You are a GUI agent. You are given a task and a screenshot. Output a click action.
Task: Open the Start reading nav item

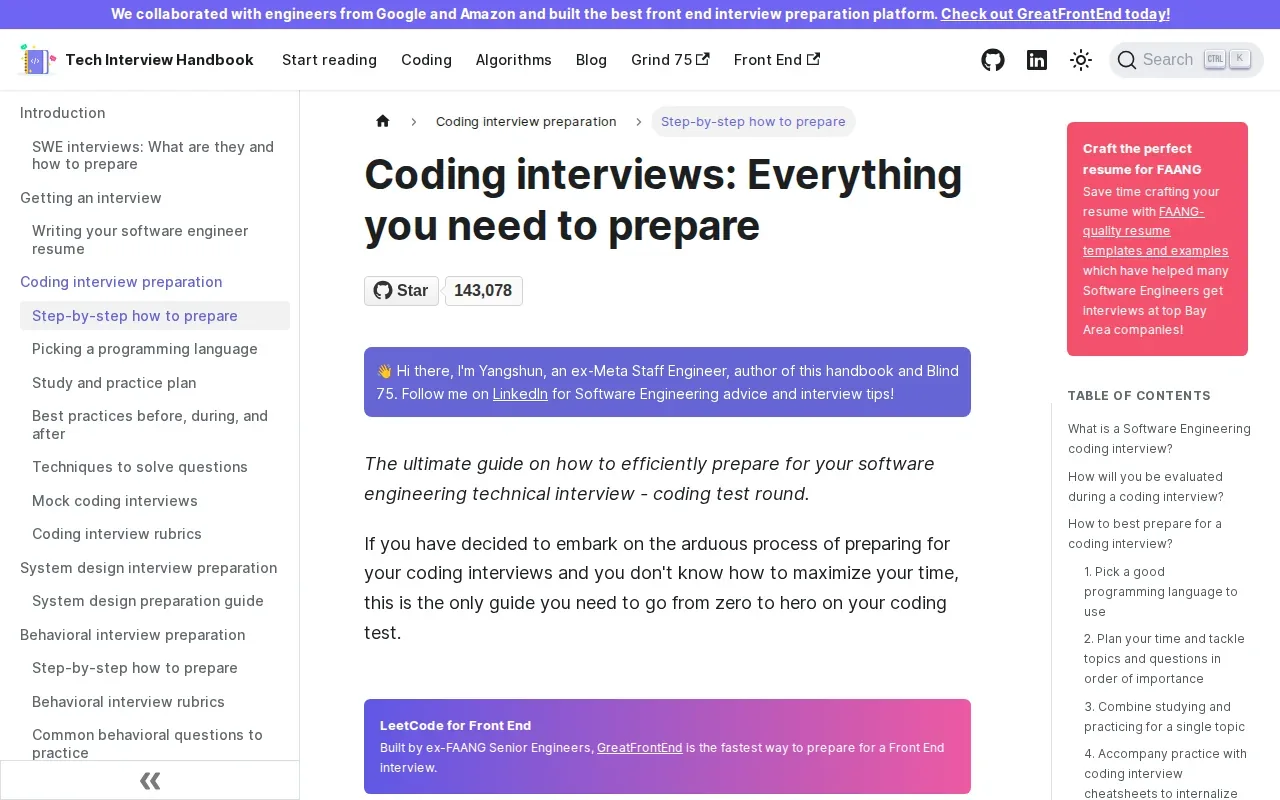[x=329, y=60]
